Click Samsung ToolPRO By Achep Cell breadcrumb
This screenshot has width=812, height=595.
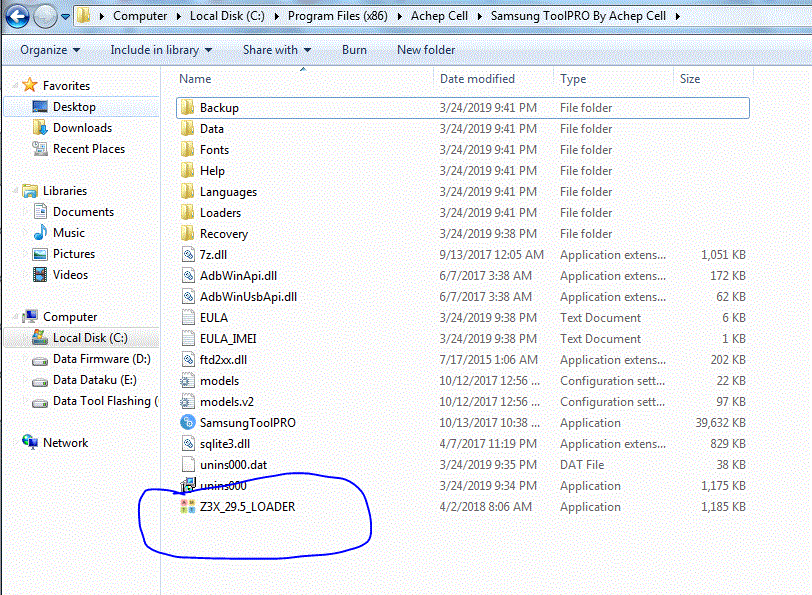[x=578, y=16]
